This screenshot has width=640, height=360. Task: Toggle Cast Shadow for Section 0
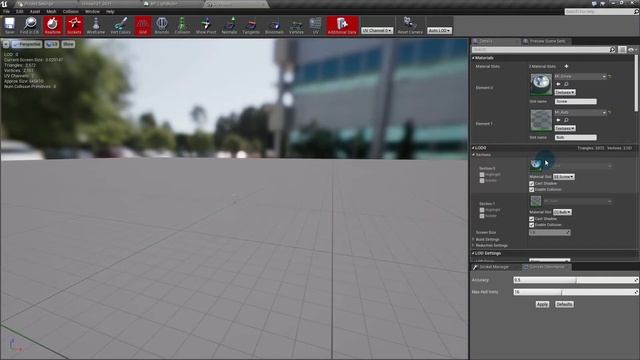tap(531, 184)
